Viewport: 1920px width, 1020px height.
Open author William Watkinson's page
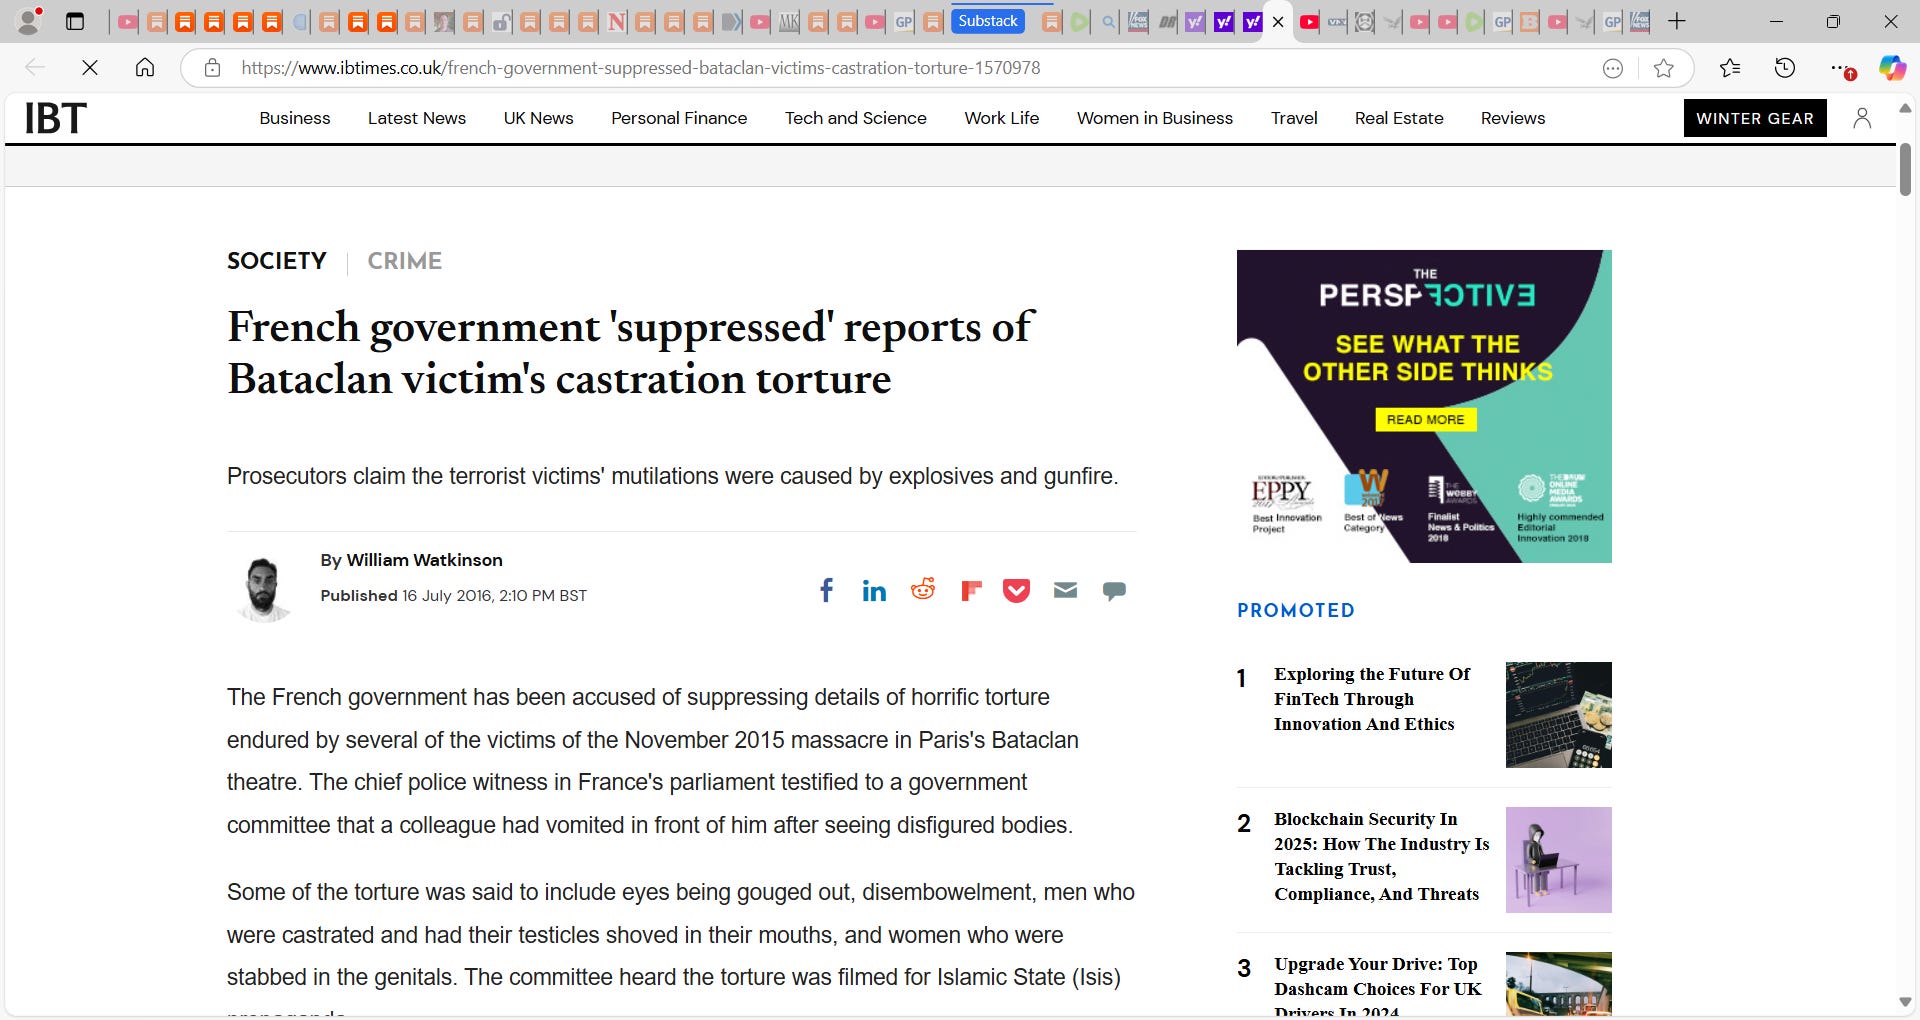(x=424, y=560)
